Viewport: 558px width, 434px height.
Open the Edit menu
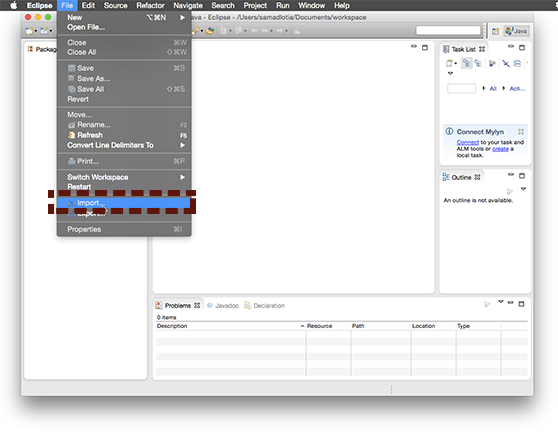coord(88,5)
